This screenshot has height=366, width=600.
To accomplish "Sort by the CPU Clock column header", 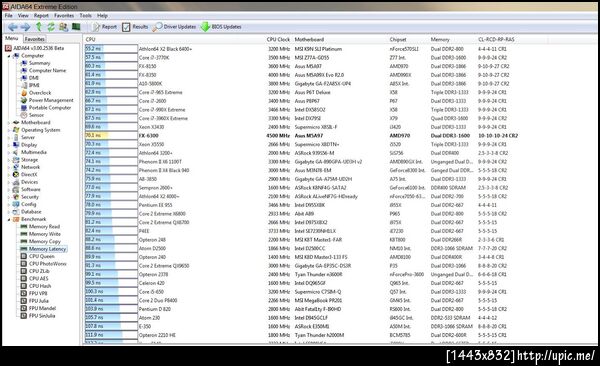I will click(278, 39).
